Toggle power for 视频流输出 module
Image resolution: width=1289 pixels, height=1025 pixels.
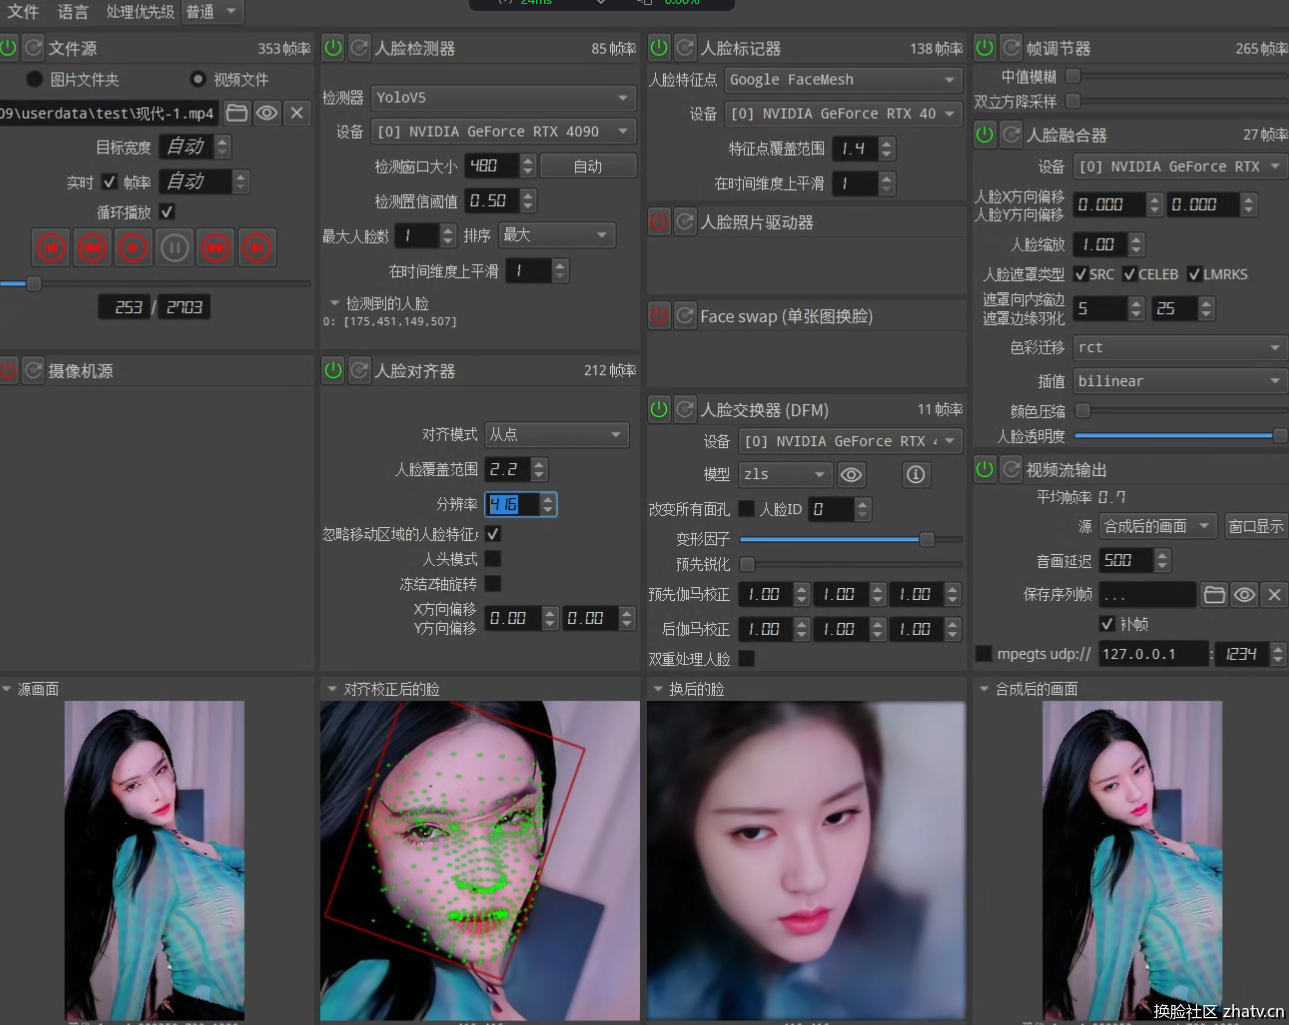click(x=985, y=468)
